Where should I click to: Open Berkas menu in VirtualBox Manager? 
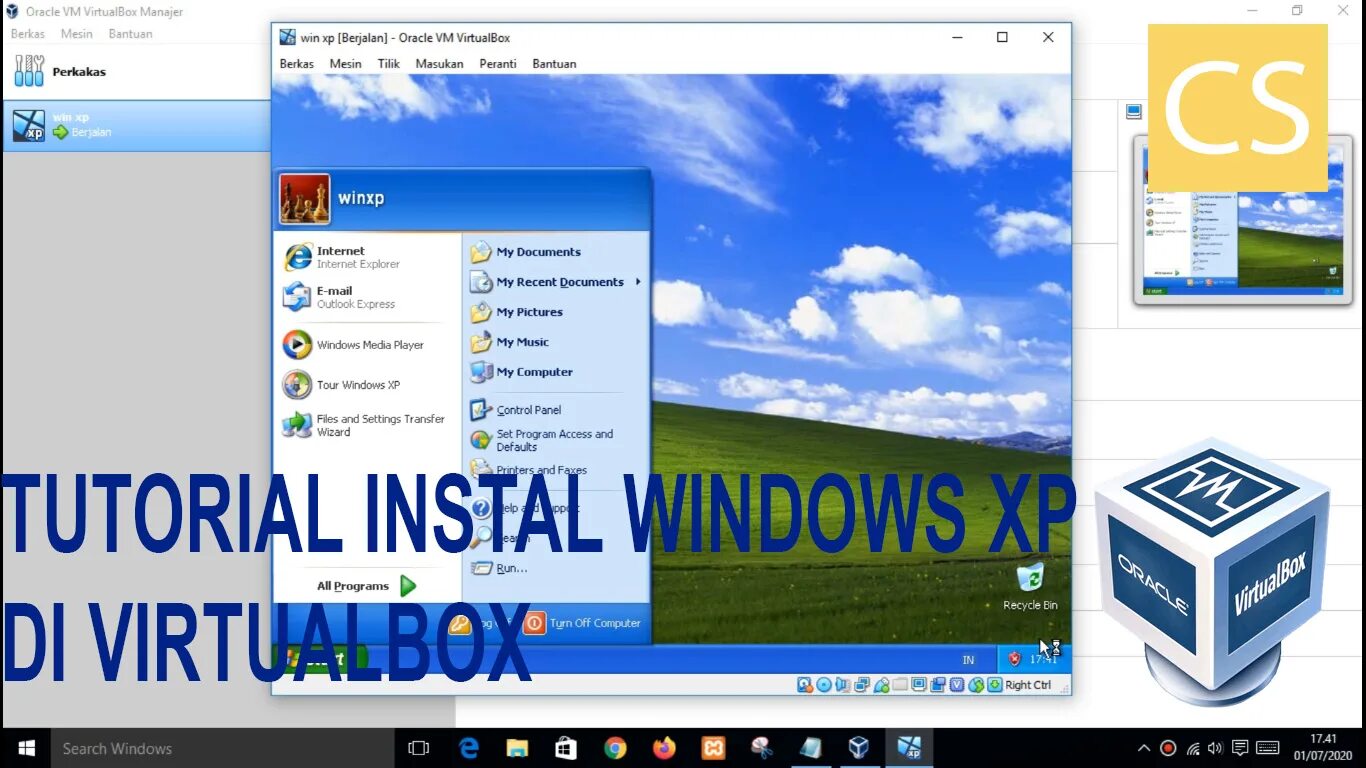27,34
